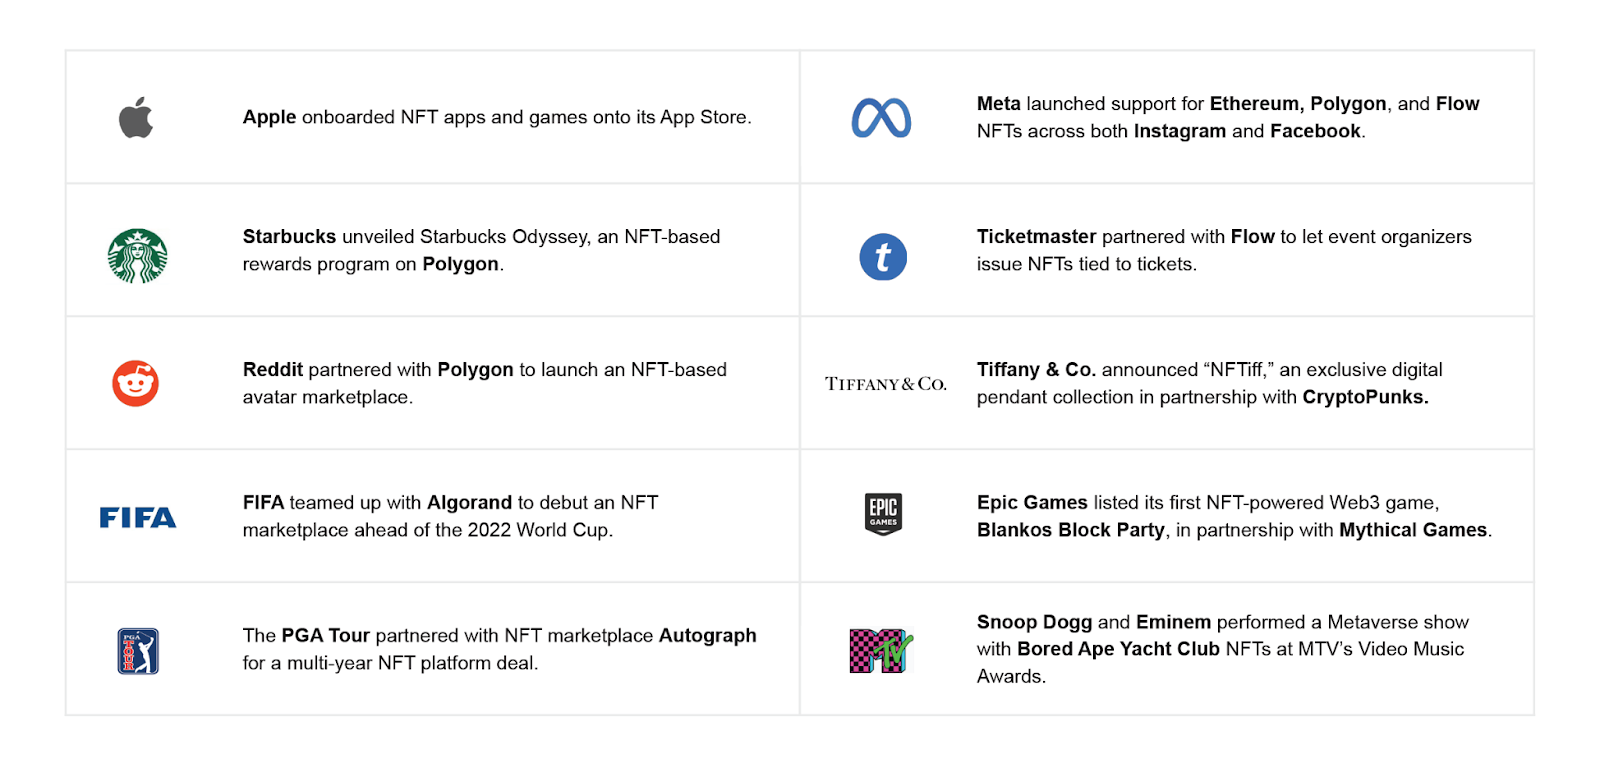Select the bold word Polygon in Reddit row

click(475, 370)
